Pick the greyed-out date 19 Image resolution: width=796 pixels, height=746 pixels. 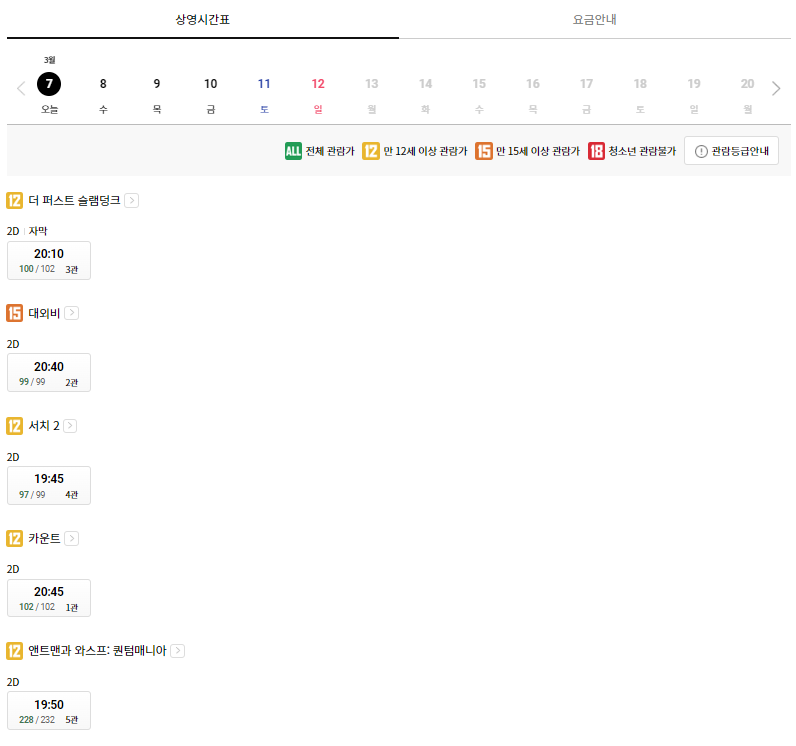[x=694, y=84]
